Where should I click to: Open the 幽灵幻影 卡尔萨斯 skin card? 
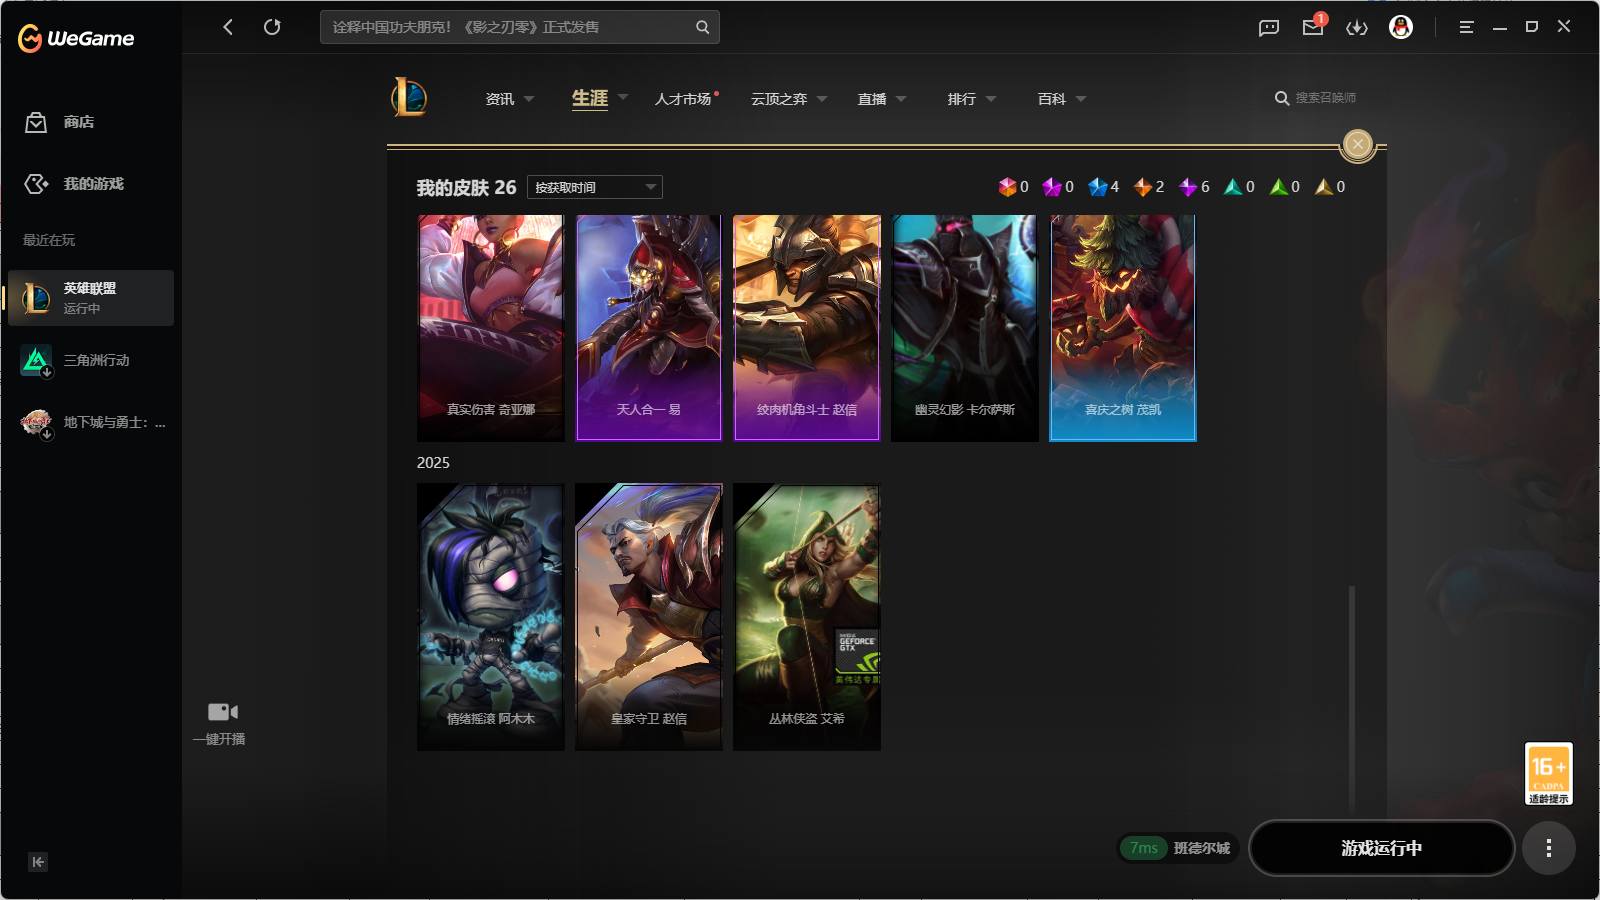pyautogui.click(x=965, y=328)
